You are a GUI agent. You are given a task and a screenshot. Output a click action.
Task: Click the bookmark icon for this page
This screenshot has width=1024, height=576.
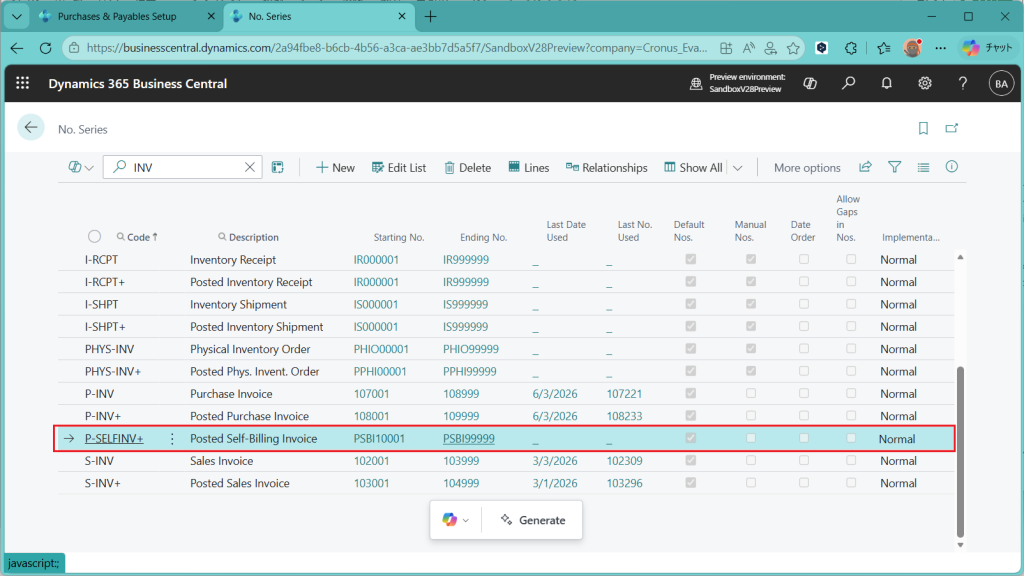tap(923, 129)
